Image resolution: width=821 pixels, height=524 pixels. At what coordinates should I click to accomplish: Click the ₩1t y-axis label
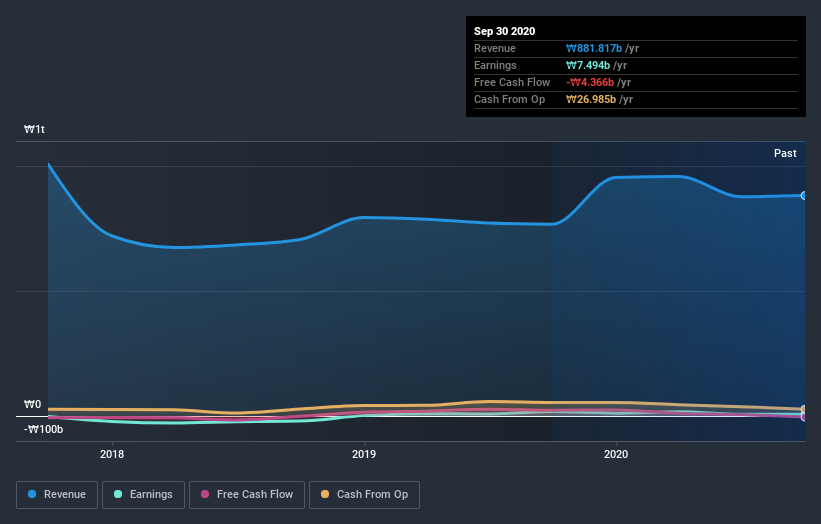tap(35, 129)
